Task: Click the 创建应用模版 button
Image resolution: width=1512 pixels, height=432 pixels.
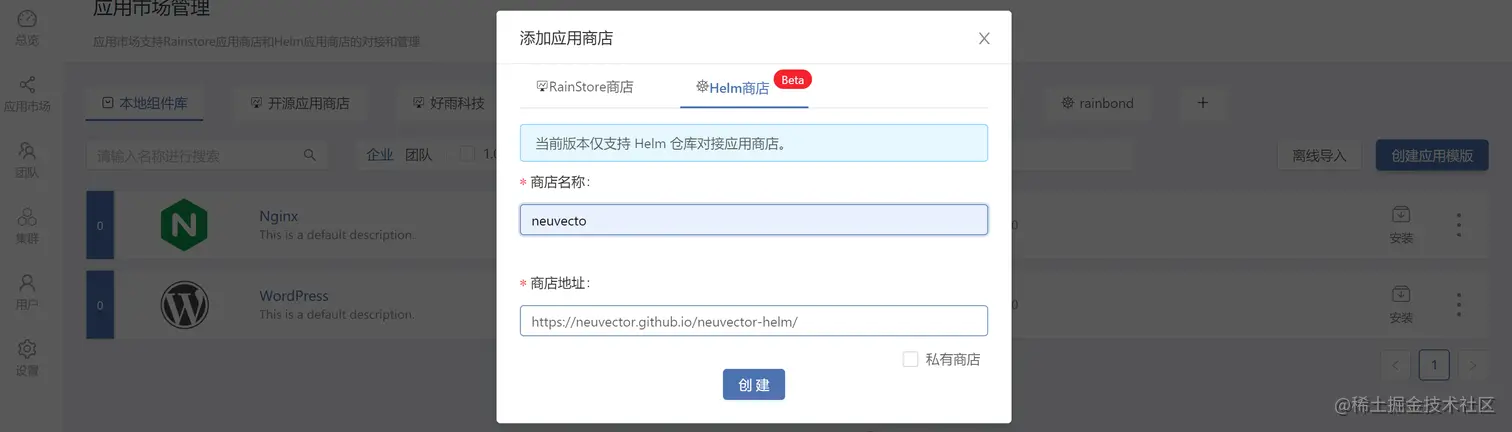Action: pos(1432,156)
